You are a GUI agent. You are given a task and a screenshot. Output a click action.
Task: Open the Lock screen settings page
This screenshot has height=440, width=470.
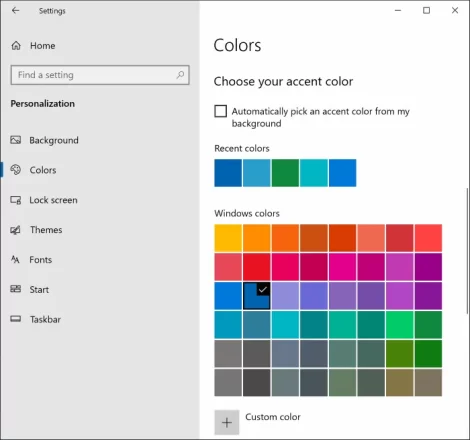[x=53, y=200]
